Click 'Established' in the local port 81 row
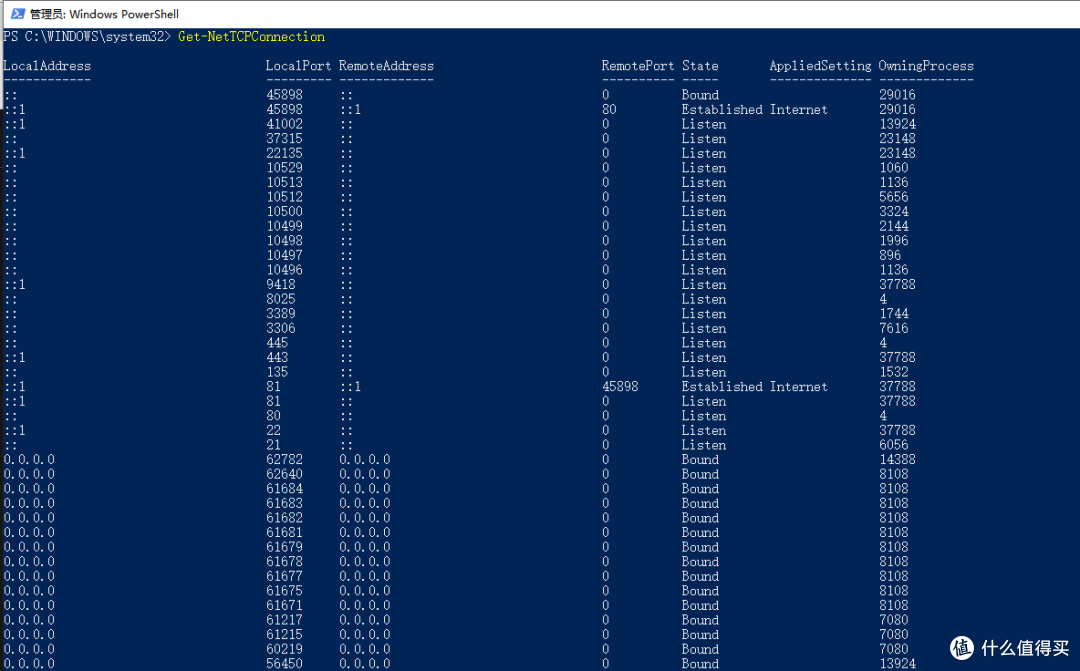The height and width of the screenshot is (671, 1080). click(x=722, y=386)
